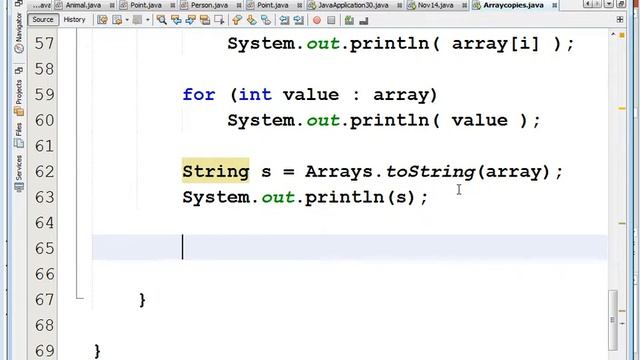Open the Services side panel
Screen dimensions: 640x360
[19, 173]
